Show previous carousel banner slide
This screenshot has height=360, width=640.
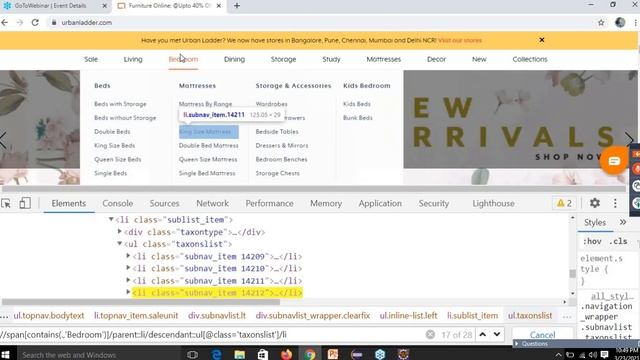pos(3,140)
